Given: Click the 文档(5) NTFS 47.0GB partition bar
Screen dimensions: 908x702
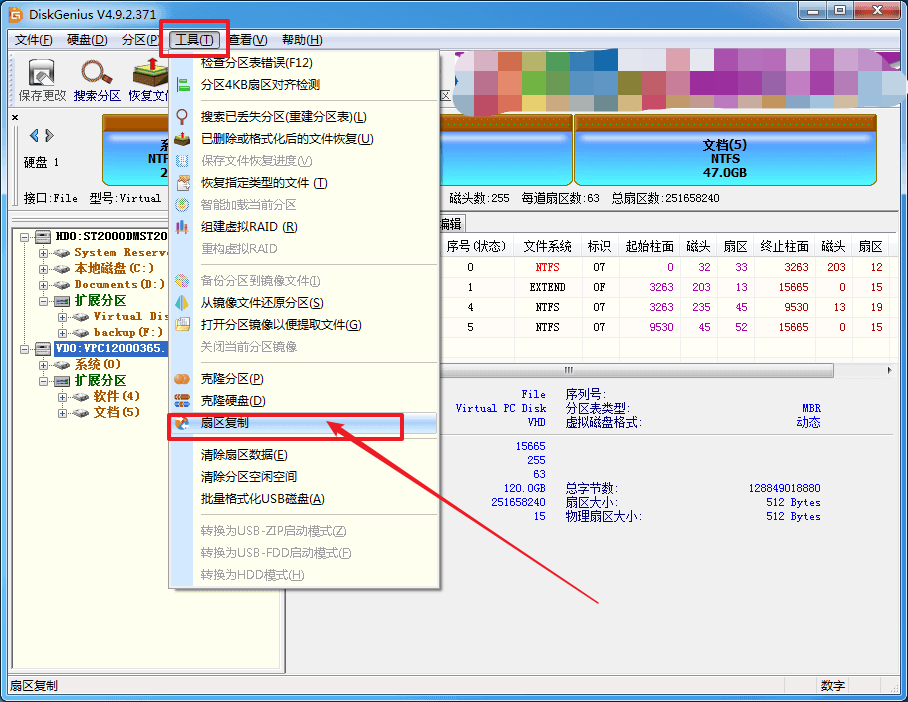Looking at the screenshot, I should coord(725,150).
